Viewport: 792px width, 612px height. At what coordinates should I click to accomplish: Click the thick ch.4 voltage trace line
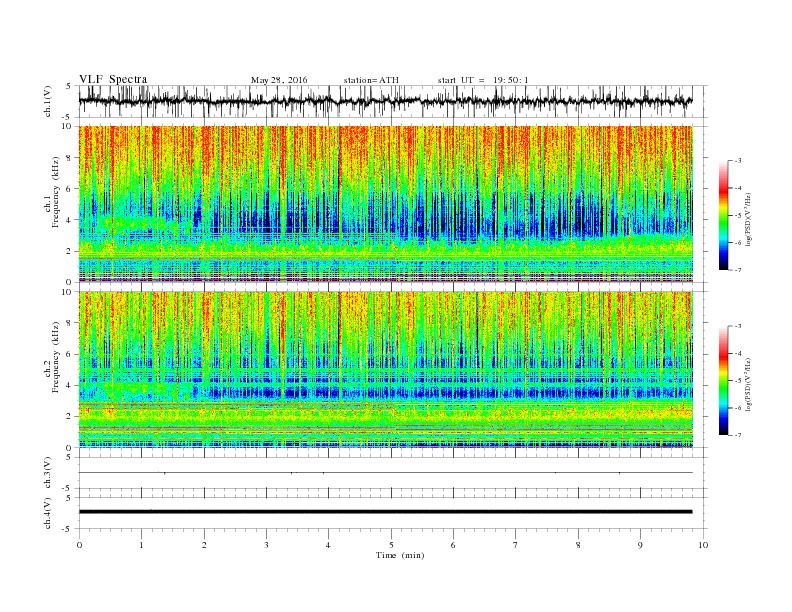click(386, 512)
